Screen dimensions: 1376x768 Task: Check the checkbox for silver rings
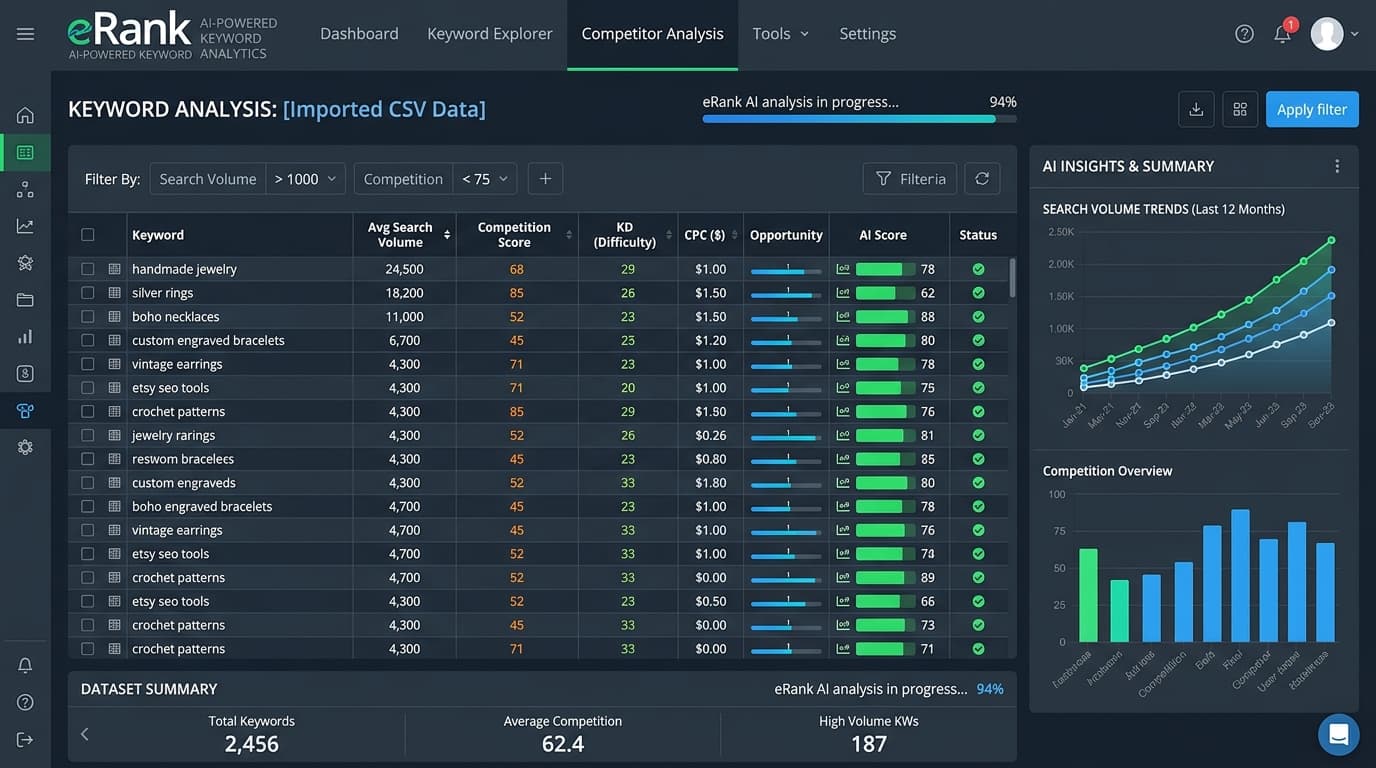(x=88, y=292)
